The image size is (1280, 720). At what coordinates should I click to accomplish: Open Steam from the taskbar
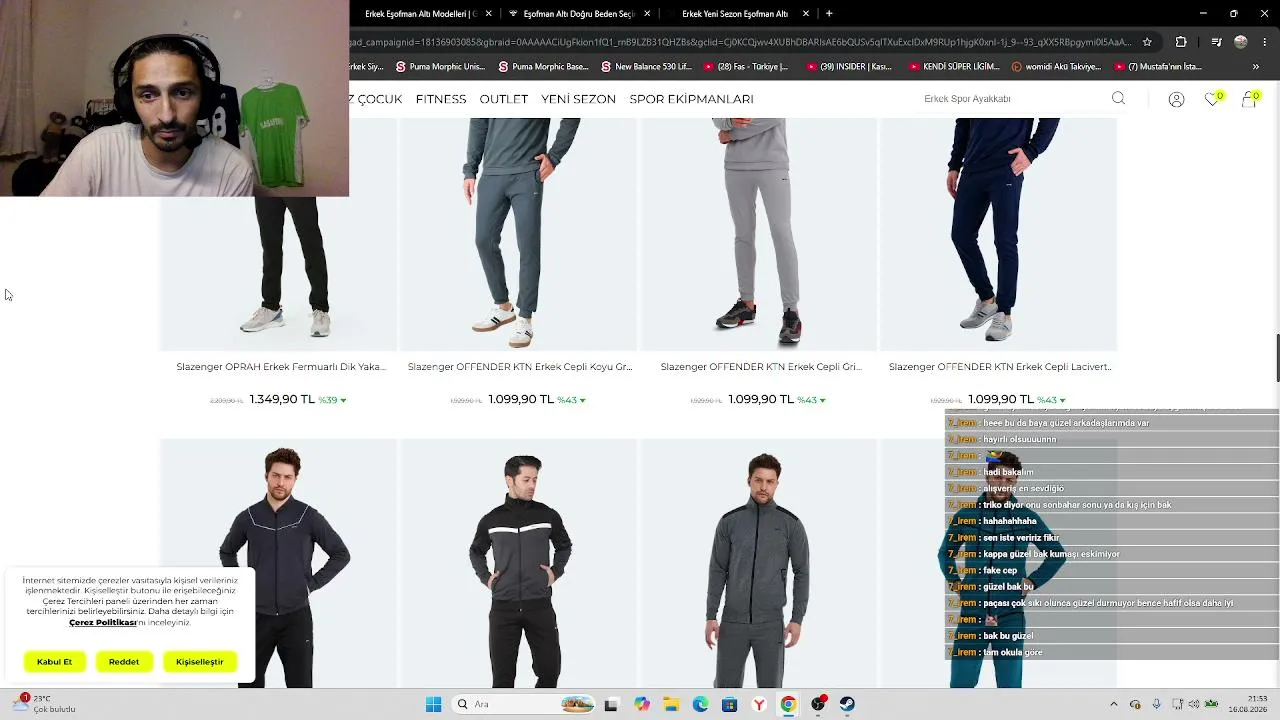847,704
